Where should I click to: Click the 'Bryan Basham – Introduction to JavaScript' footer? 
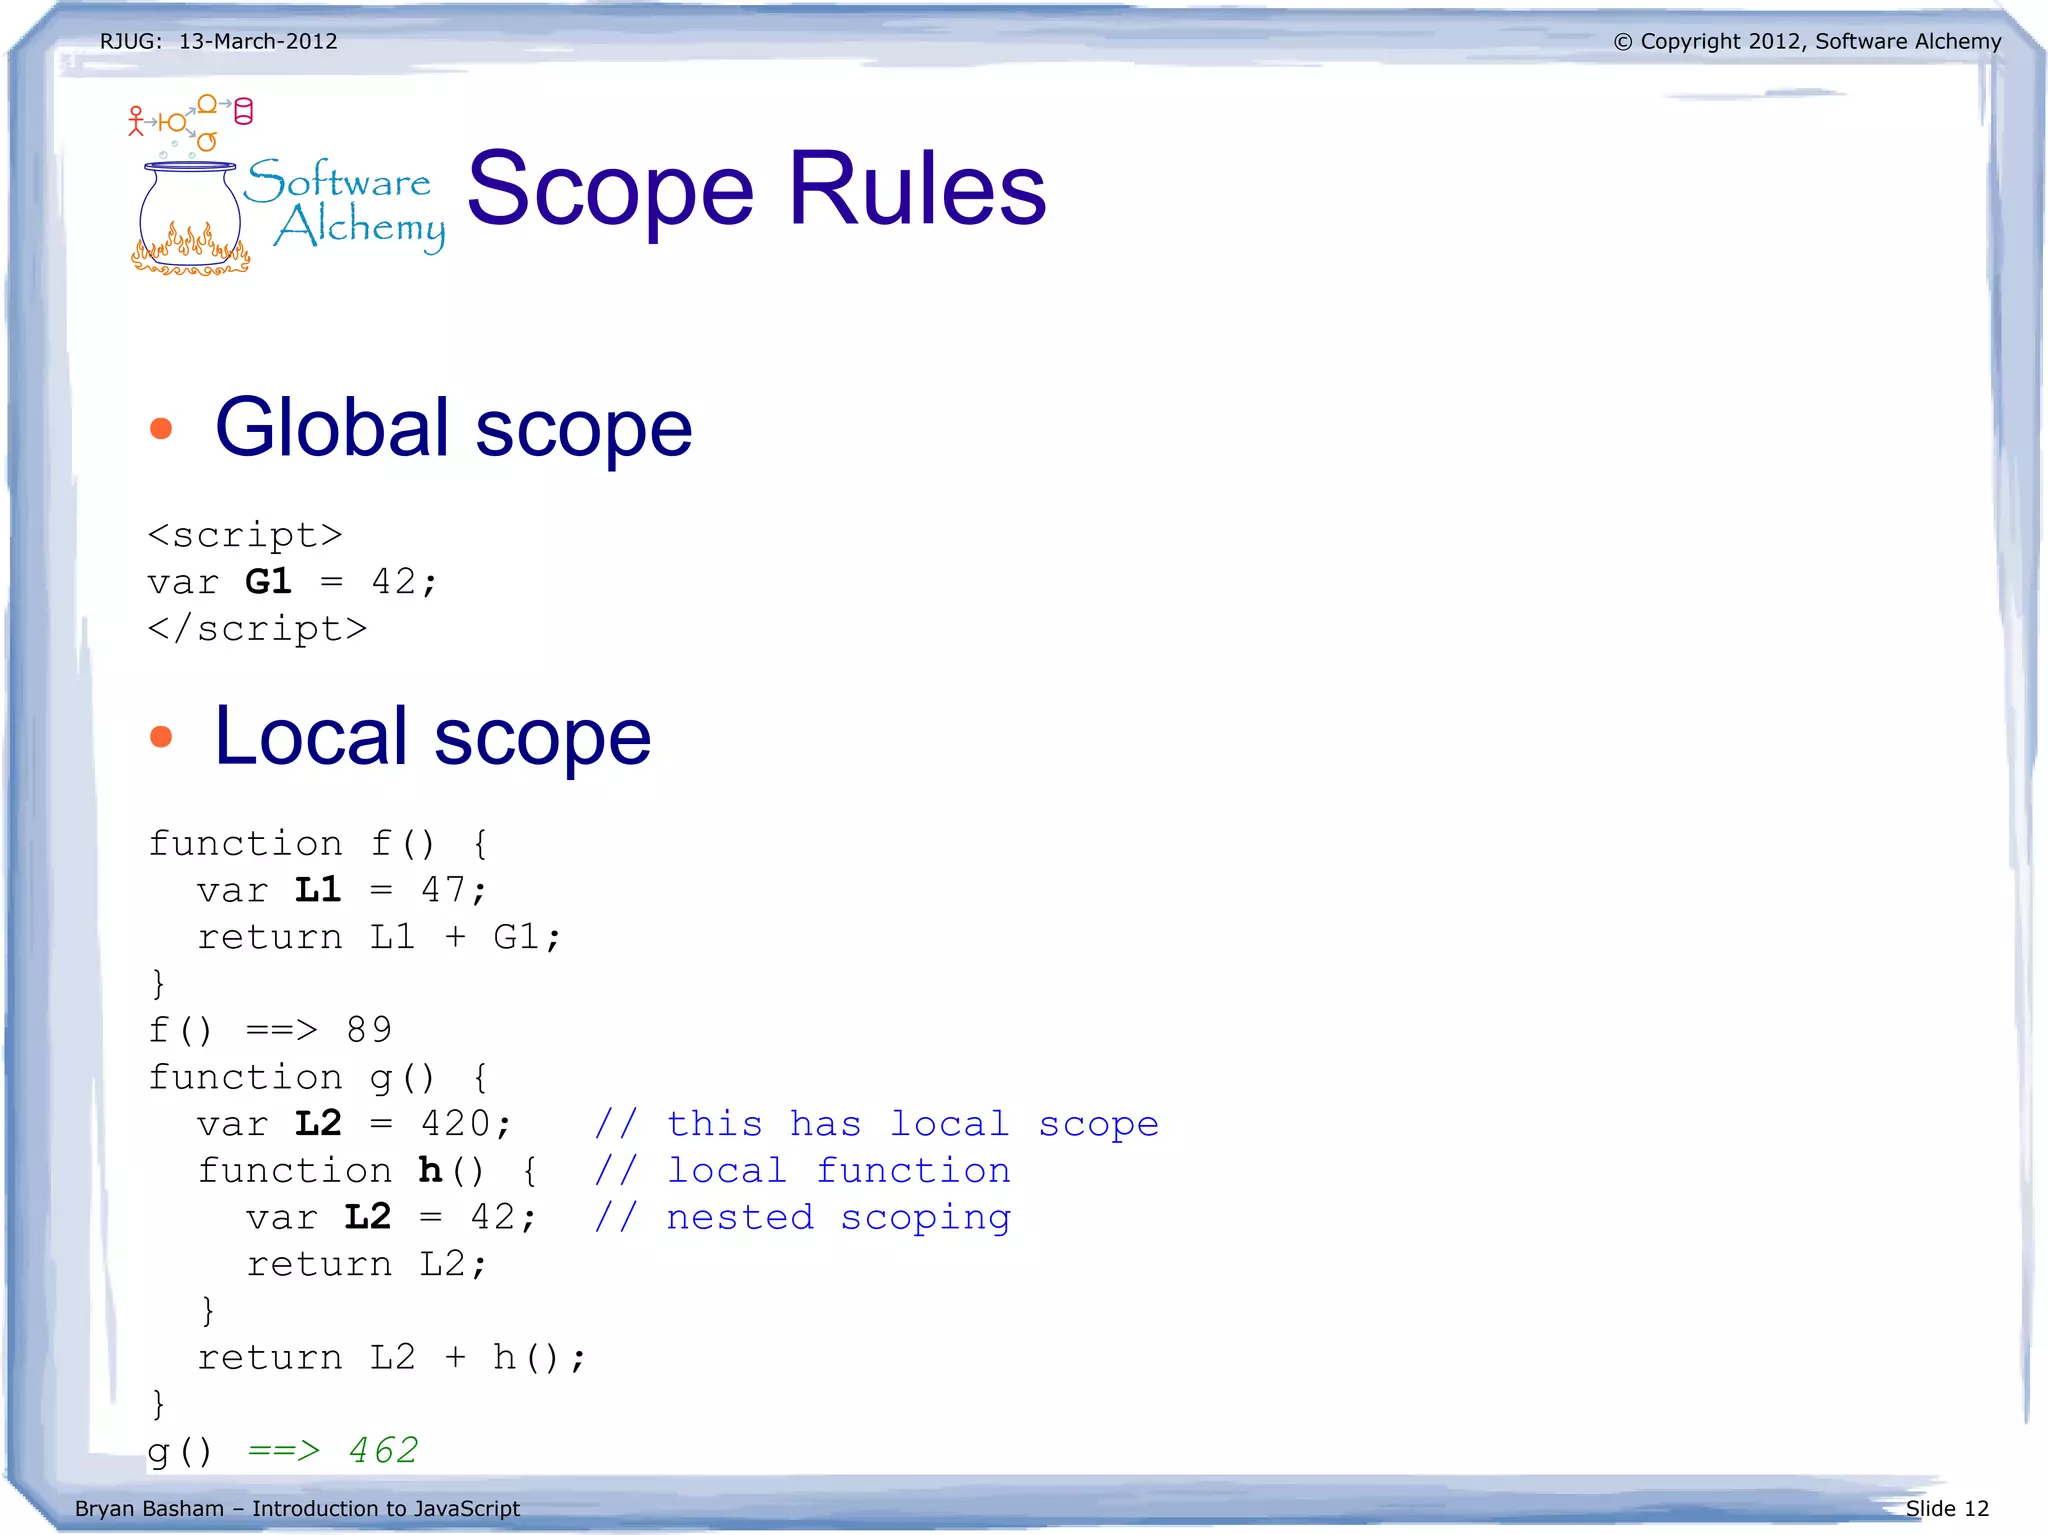pos(297,1508)
